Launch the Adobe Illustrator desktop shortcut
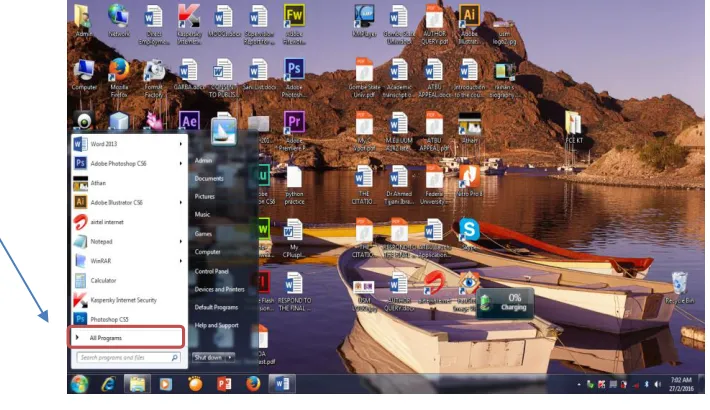 tap(469, 24)
